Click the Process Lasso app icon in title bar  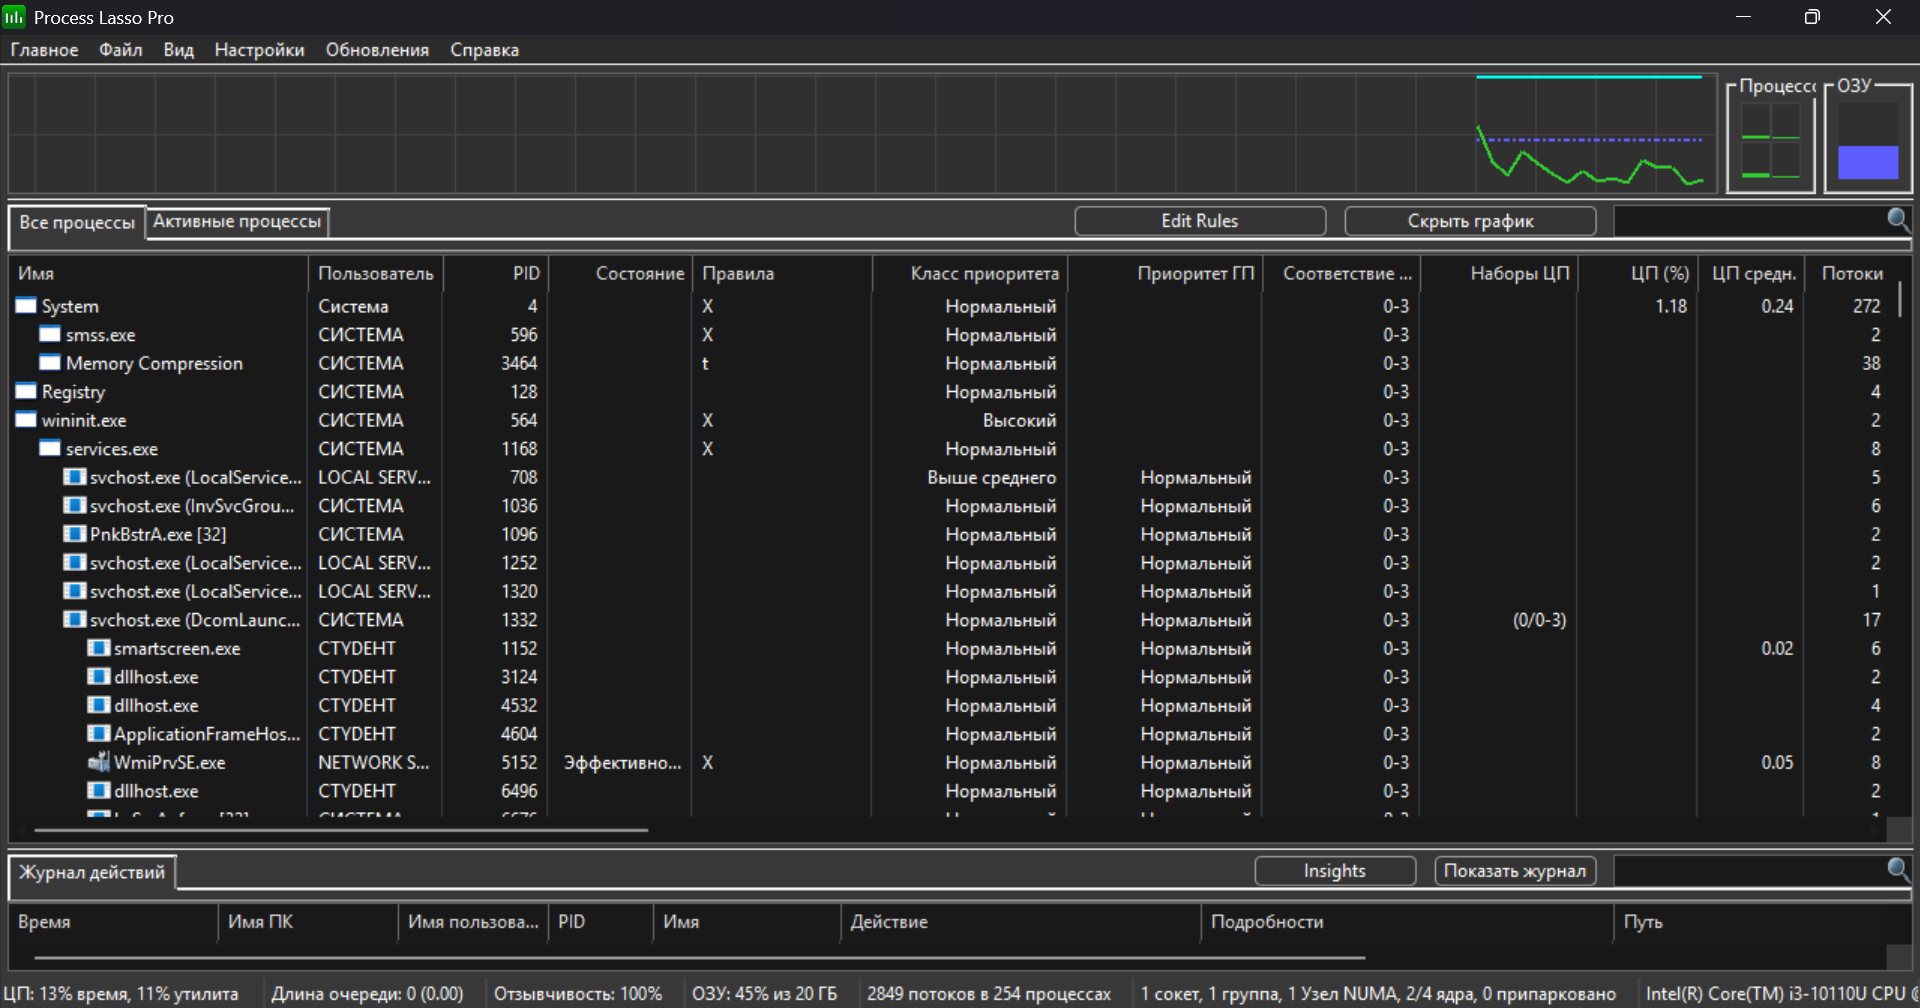pos(14,17)
